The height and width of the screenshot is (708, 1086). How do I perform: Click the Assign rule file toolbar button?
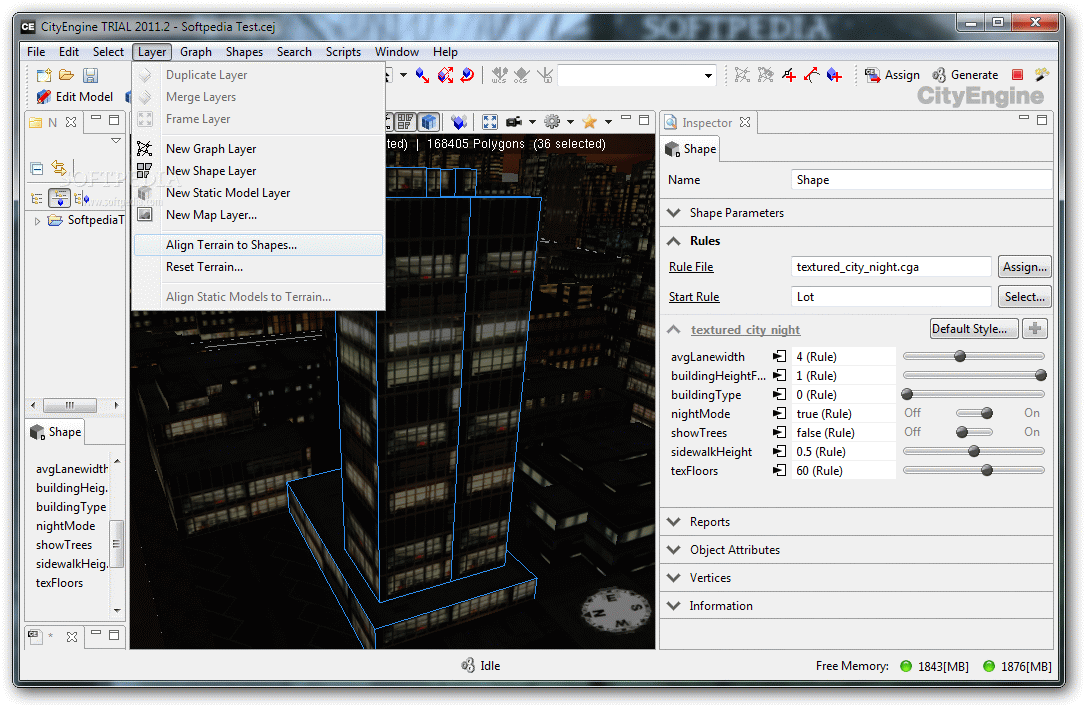pyautogui.click(x=892, y=75)
